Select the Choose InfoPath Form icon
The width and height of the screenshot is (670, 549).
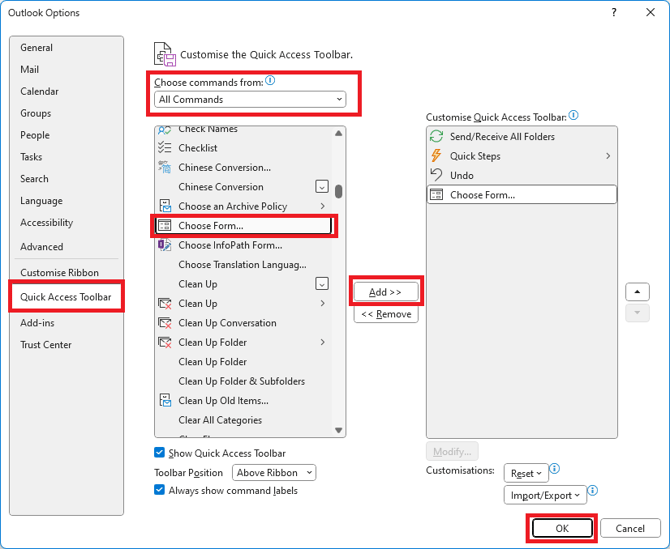tap(165, 245)
